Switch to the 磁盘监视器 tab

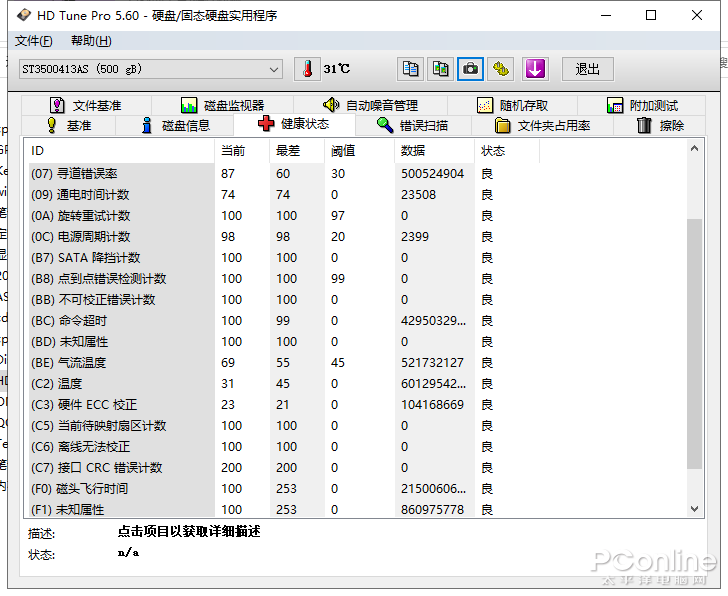click(x=223, y=105)
